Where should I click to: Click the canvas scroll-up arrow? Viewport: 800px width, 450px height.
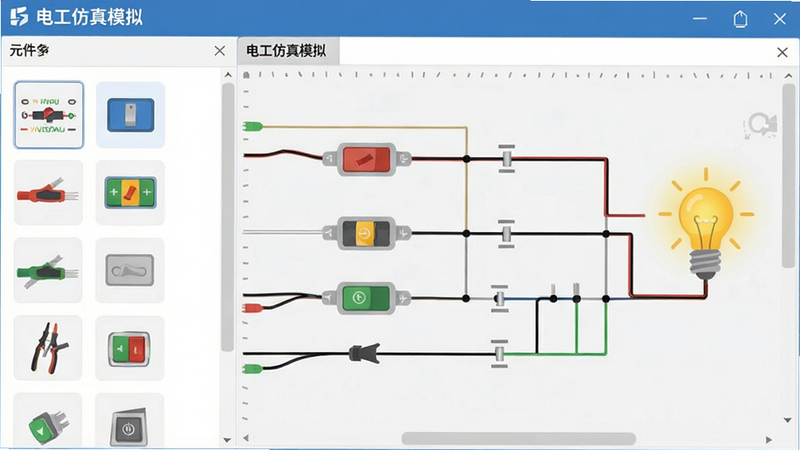(788, 76)
